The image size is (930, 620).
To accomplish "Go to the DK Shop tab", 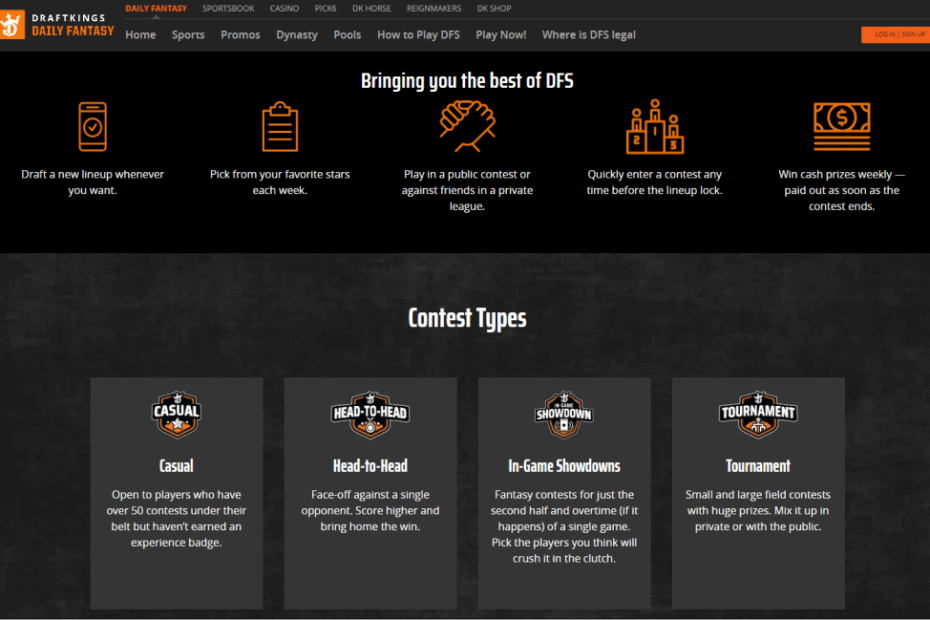I will pyautogui.click(x=493, y=8).
